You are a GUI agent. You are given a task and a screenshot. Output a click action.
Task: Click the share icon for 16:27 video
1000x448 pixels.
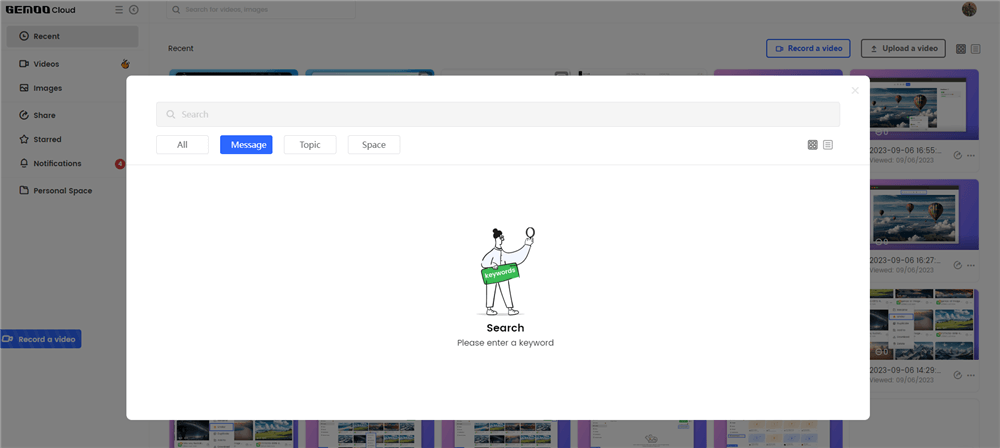click(x=957, y=265)
